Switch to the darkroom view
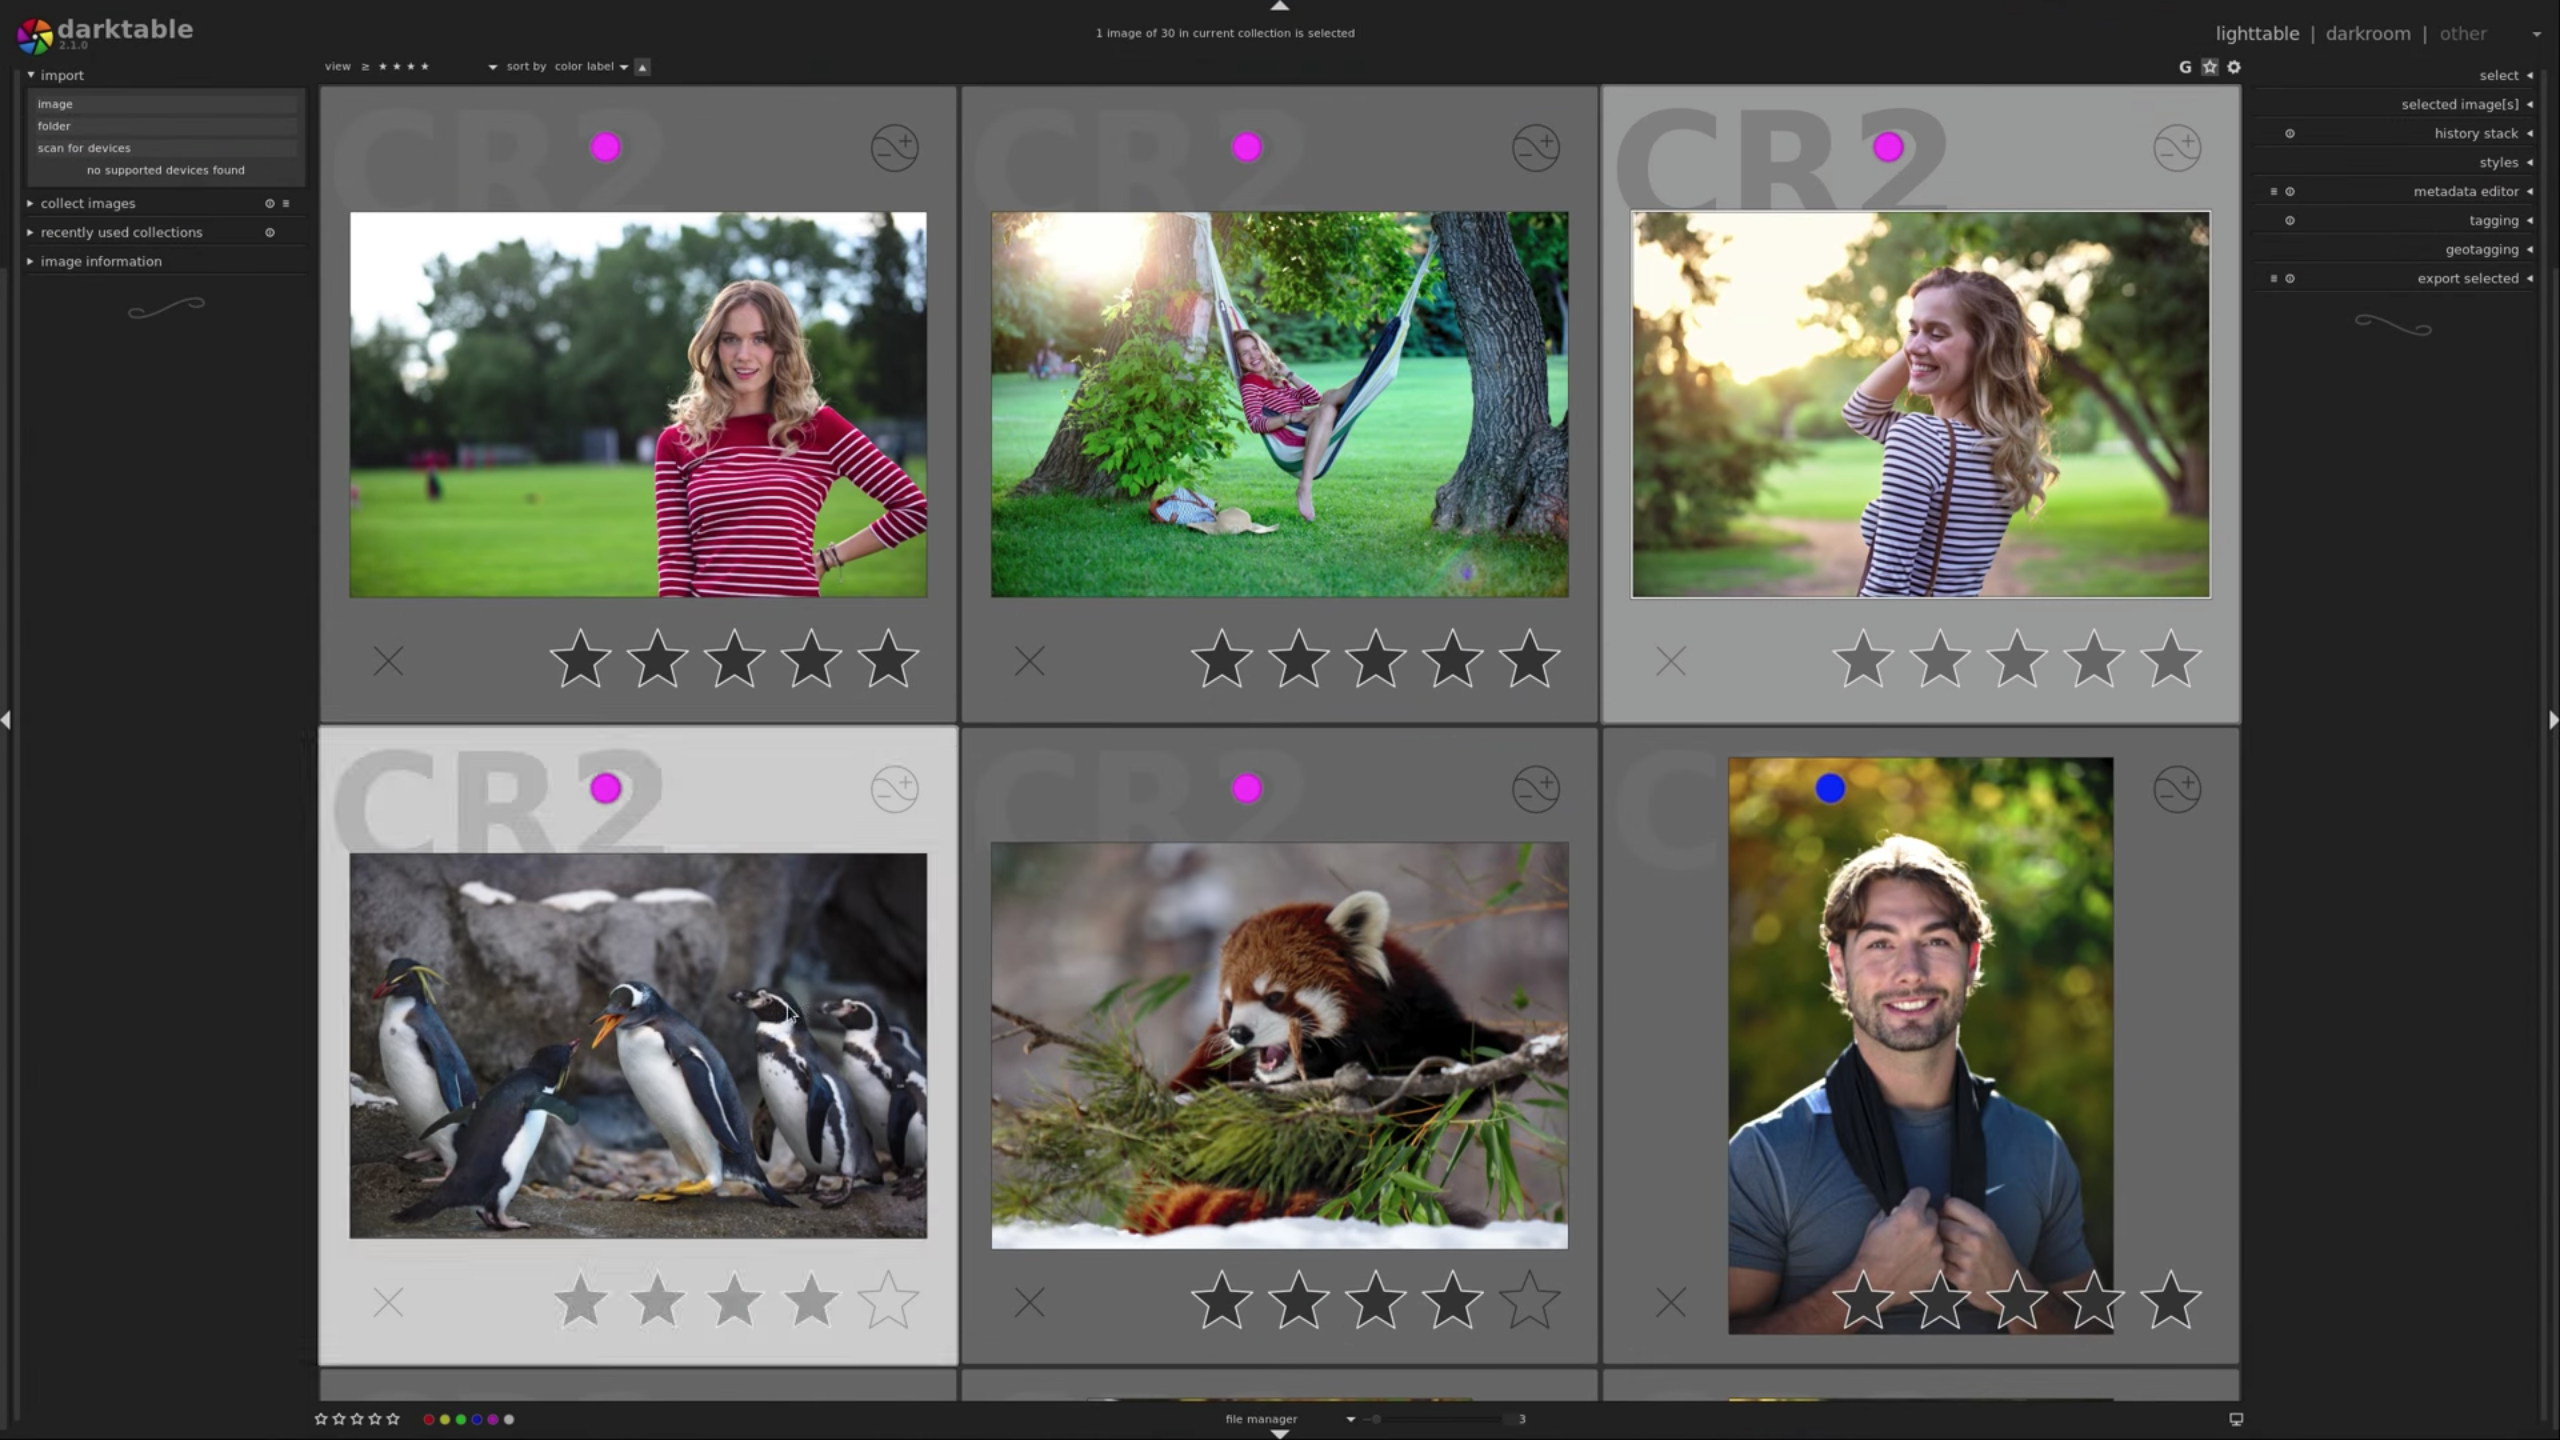 click(x=2366, y=33)
